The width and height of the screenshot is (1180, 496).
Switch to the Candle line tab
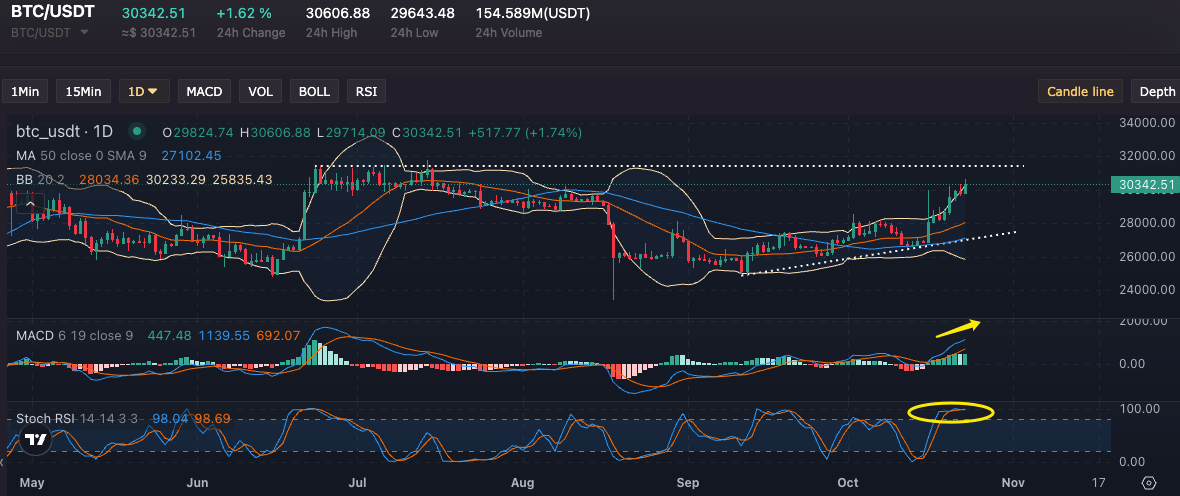[x=1079, y=91]
